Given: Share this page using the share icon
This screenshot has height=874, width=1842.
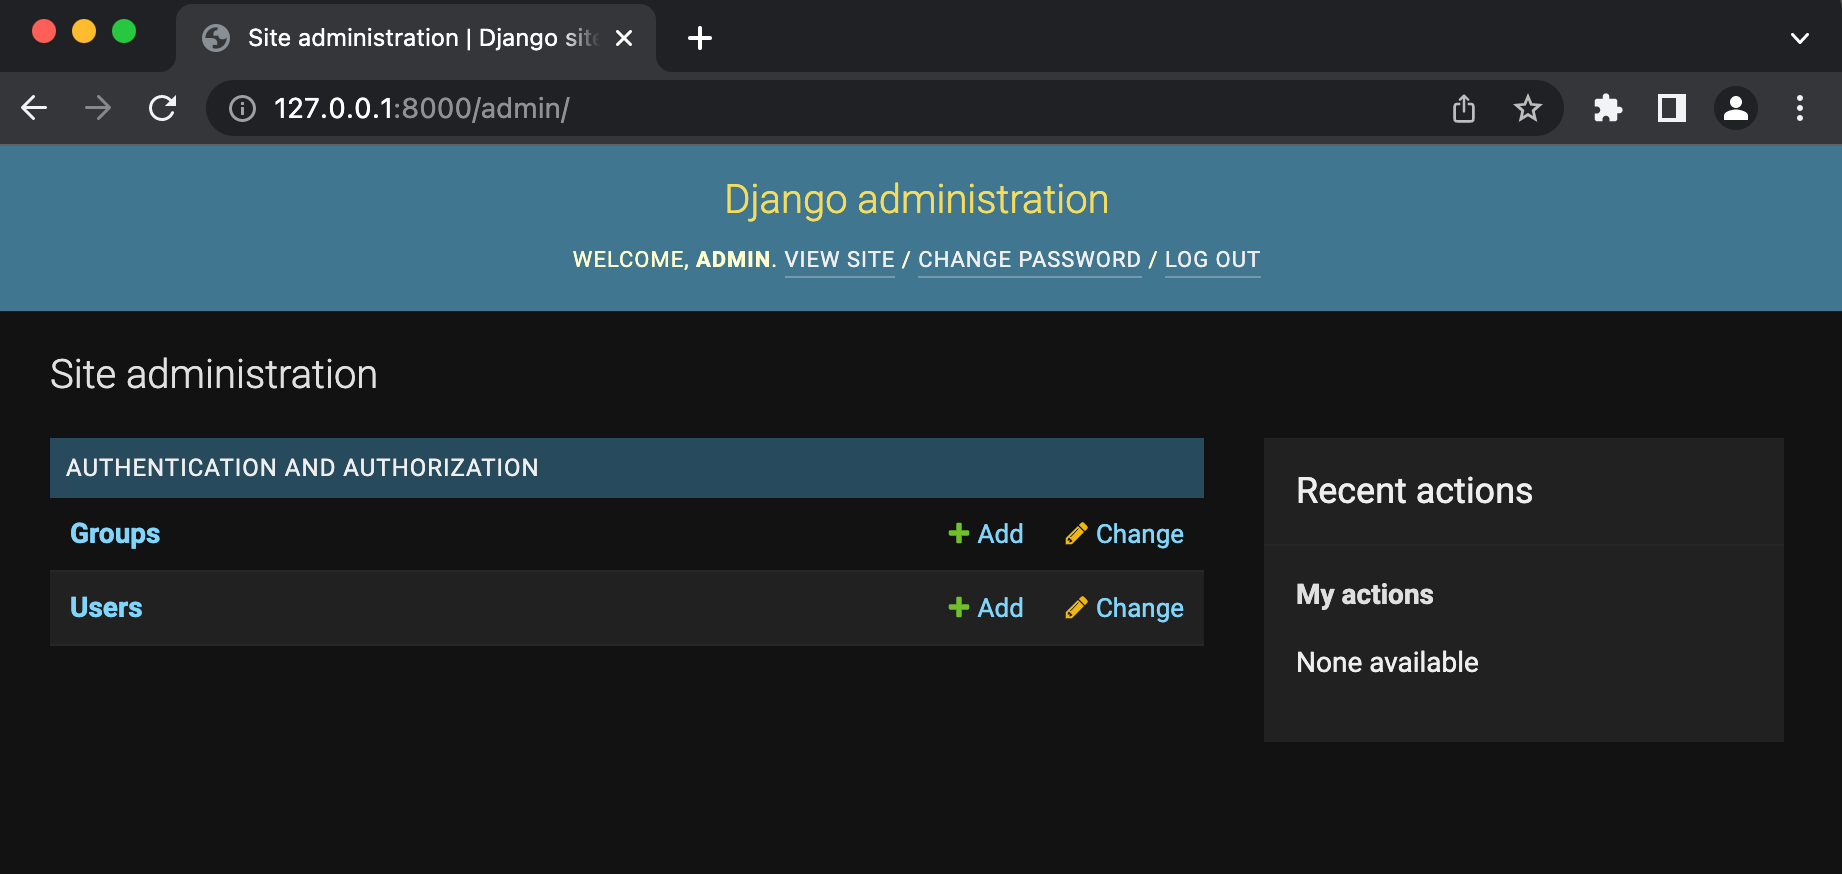Looking at the screenshot, I should [x=1464, y=108].
